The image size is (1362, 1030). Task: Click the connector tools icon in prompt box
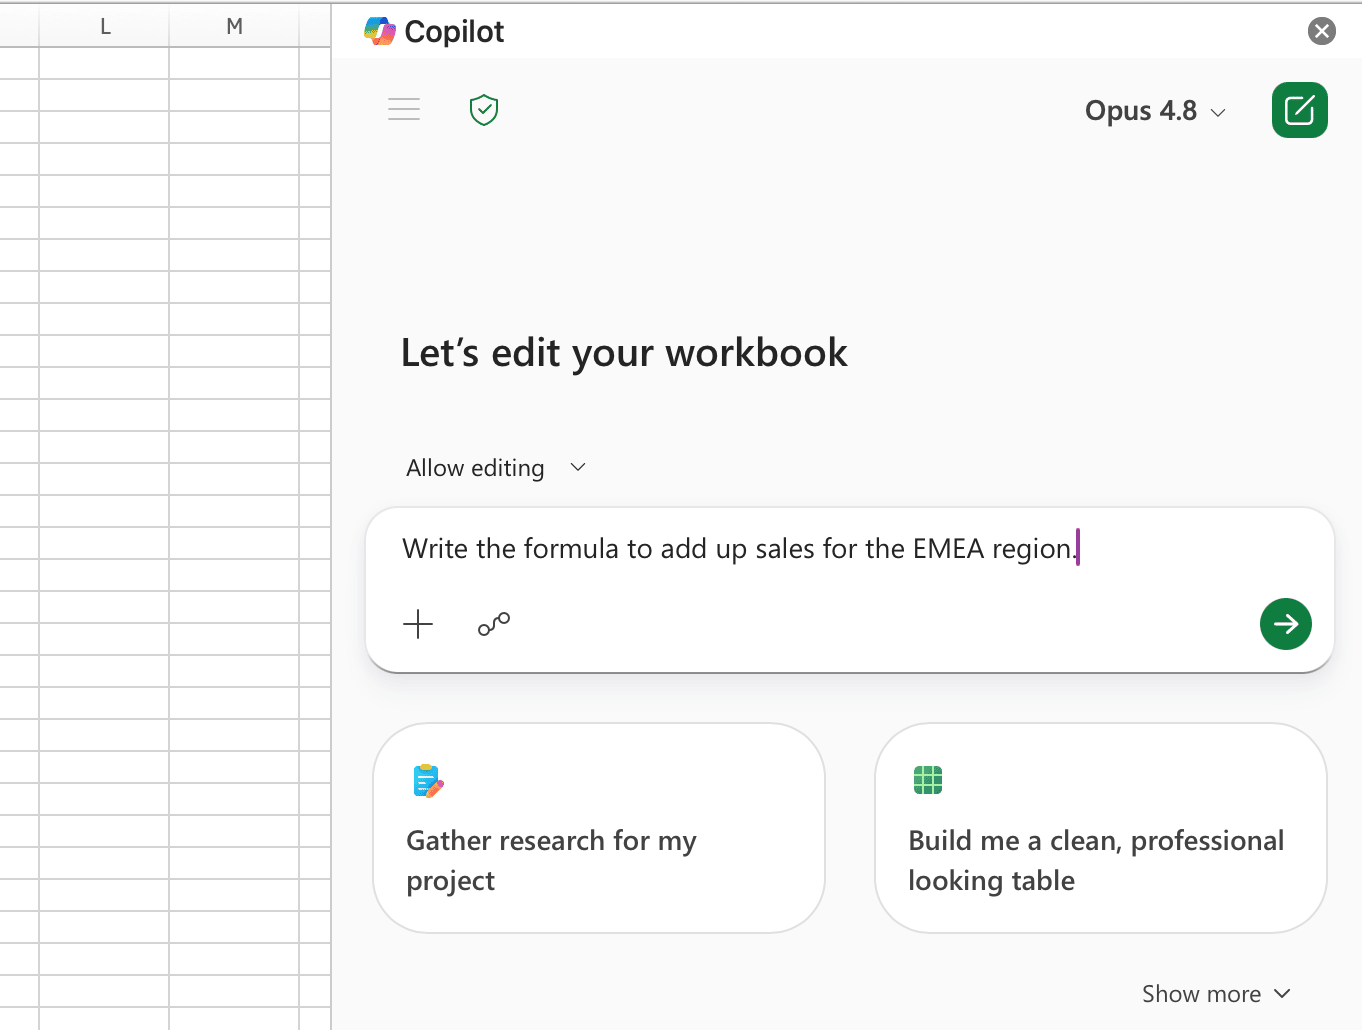pyautogui.click(x=494, y=624)
